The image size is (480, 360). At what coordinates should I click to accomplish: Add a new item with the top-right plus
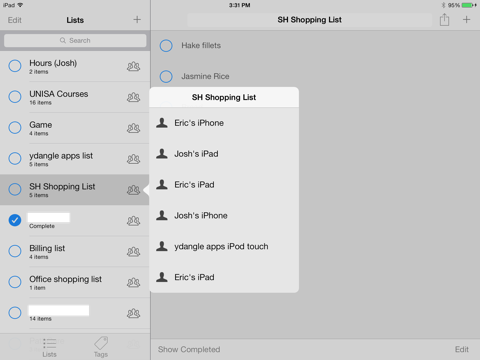(x=466, y=20)
